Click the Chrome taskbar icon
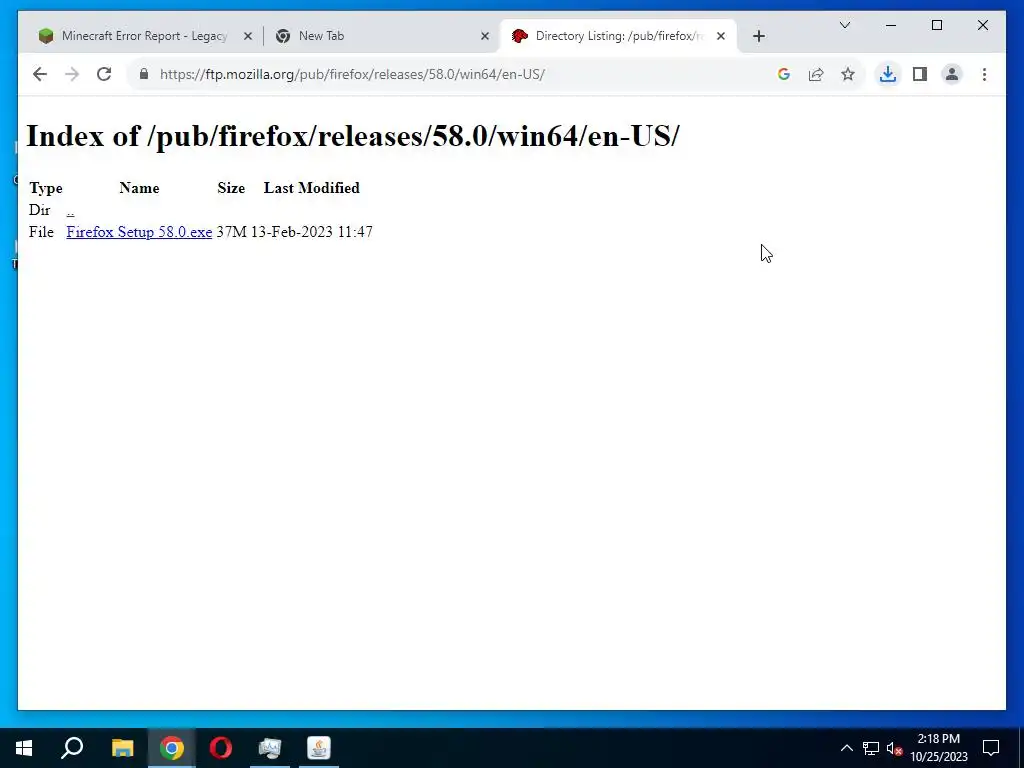Viewport: 1024px width, 768px height. point(172,748)
